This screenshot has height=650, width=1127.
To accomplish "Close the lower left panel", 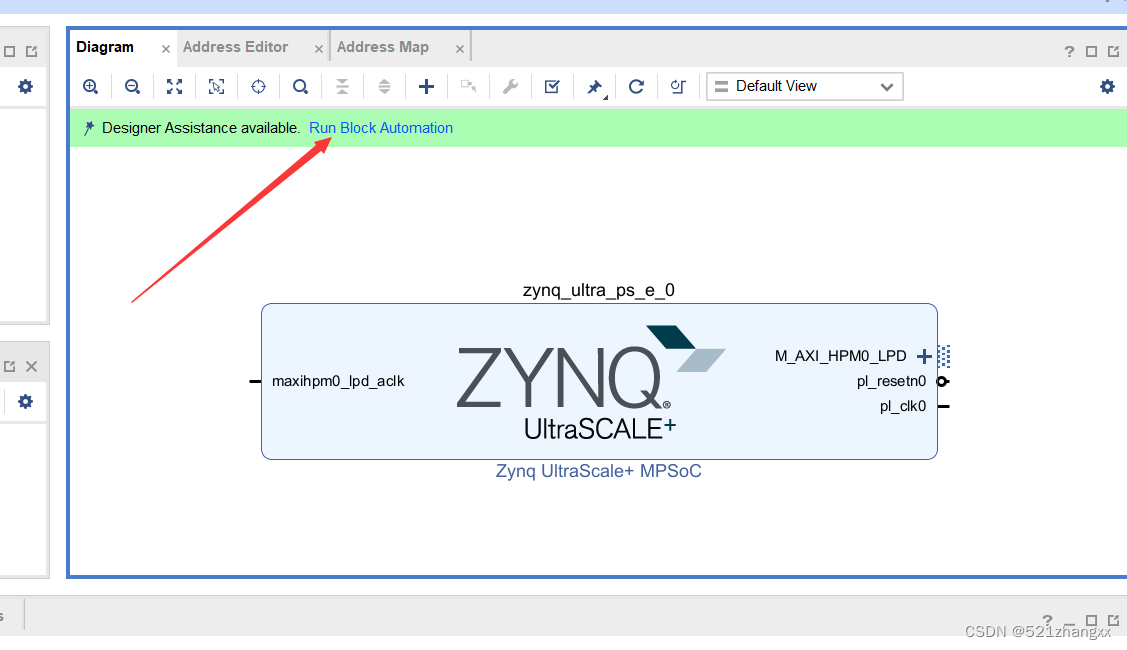I will pyautogui.click(x=32, y=367).
